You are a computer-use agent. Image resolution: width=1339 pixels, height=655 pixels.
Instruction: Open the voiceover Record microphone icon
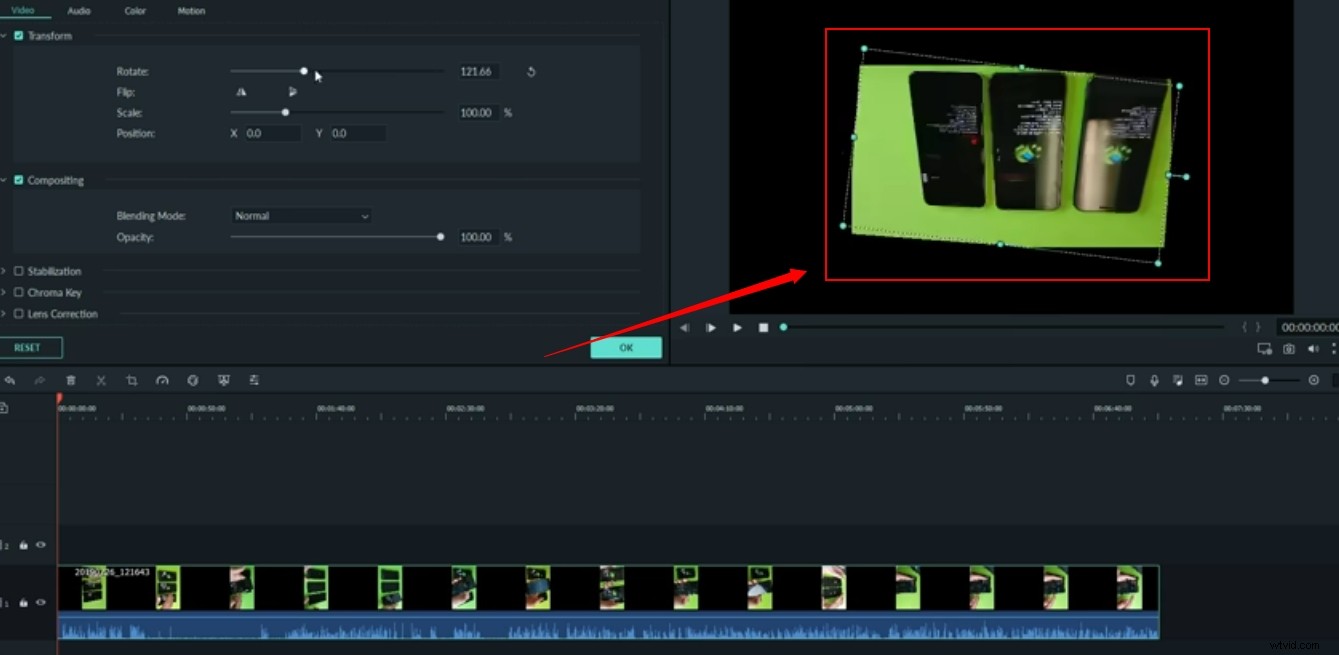pyautogui.click(x=1154, y=380)
